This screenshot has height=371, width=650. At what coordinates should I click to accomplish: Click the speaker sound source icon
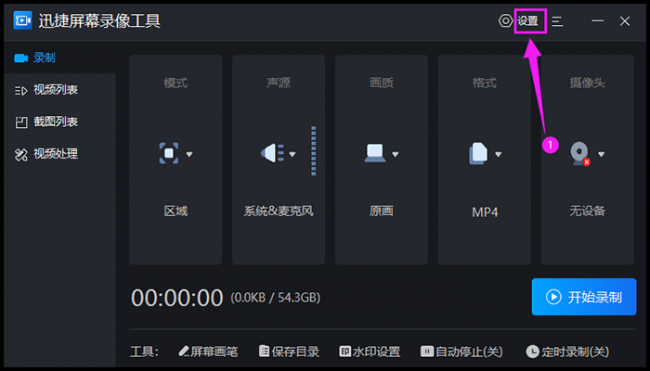(x=272, y=153)
